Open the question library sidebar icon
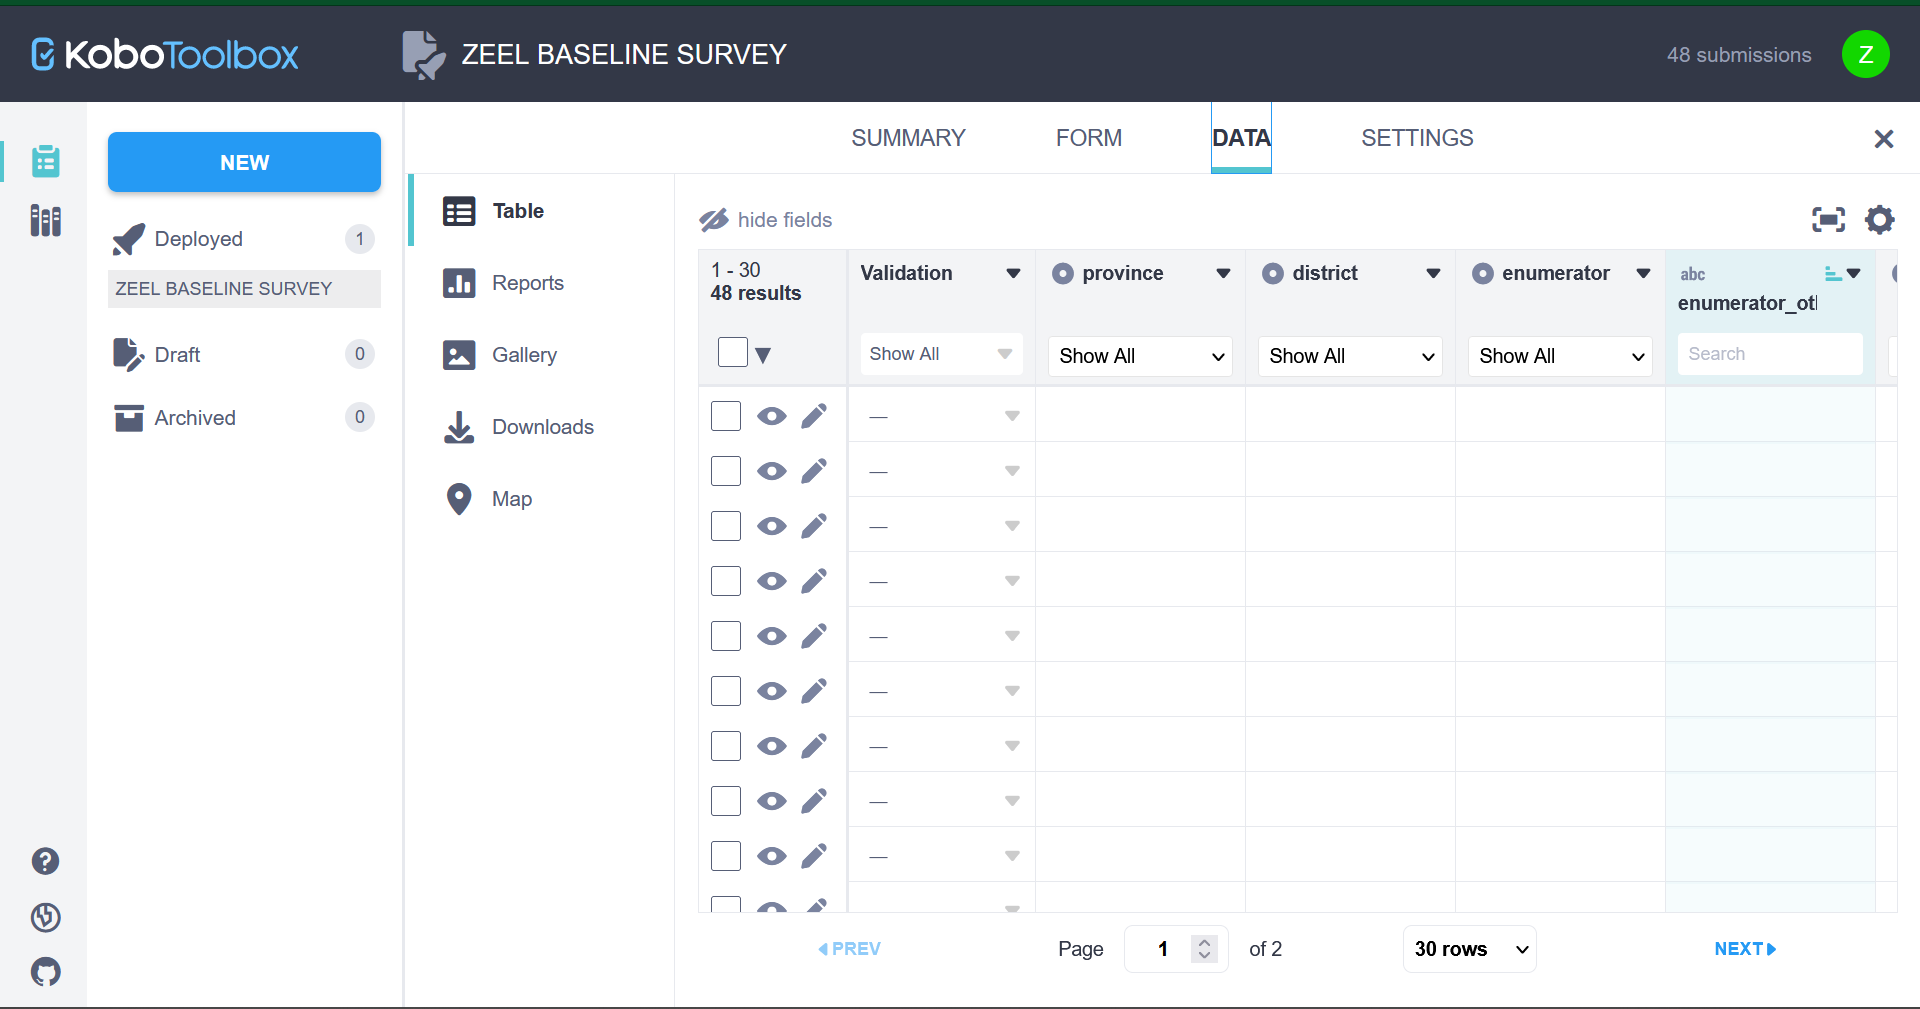The image size is (1920, 1009). [45, 221]
